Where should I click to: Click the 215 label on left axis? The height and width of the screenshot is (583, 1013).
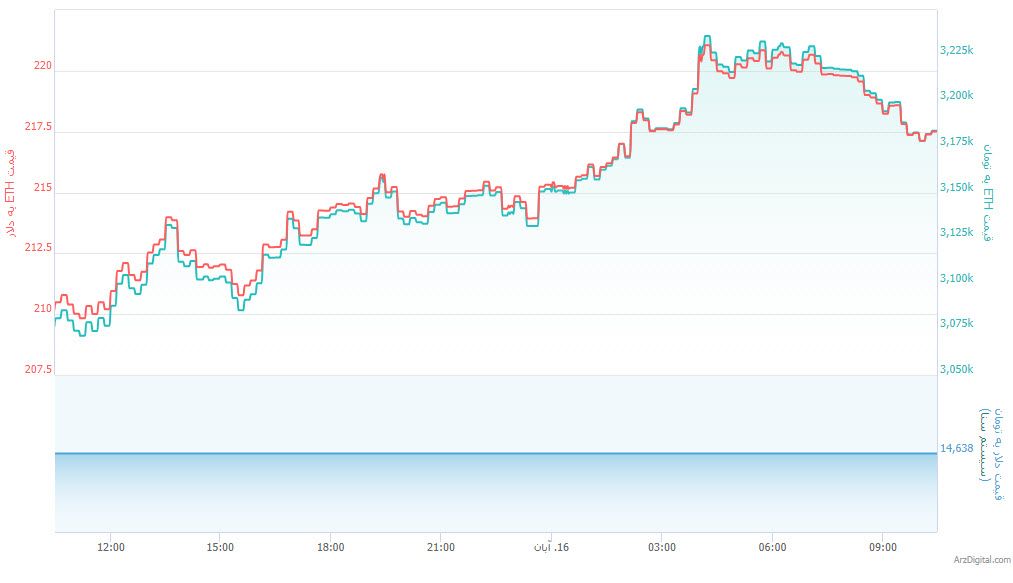41,188
